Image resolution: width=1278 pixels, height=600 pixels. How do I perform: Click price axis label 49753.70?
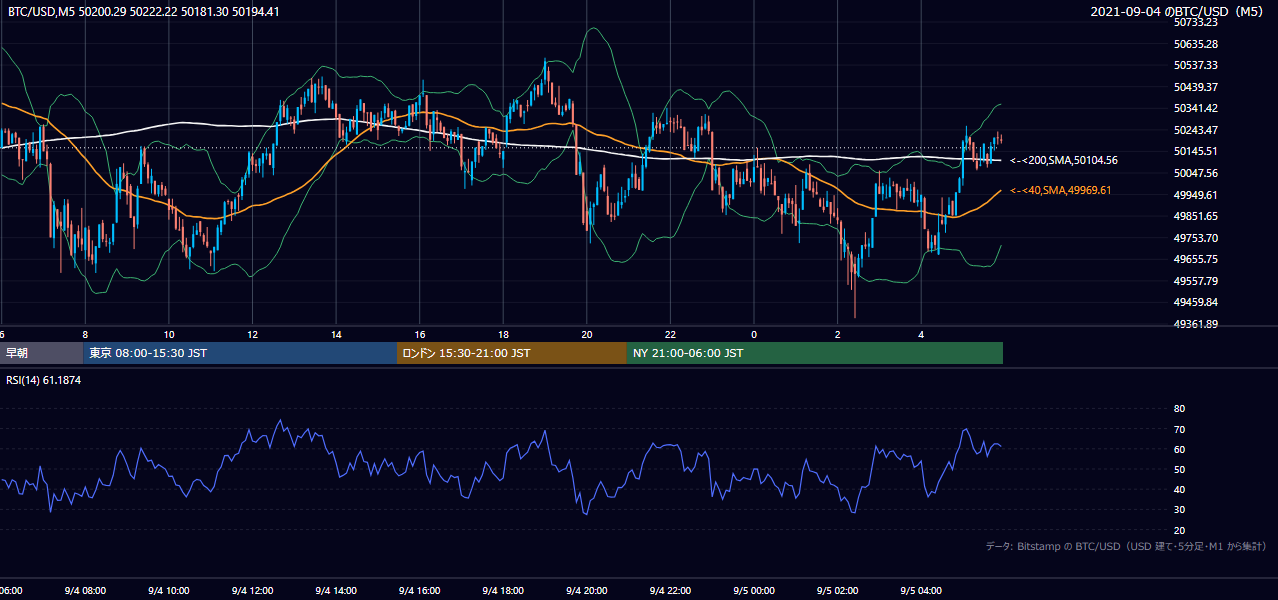click(x=1195, y=238)
